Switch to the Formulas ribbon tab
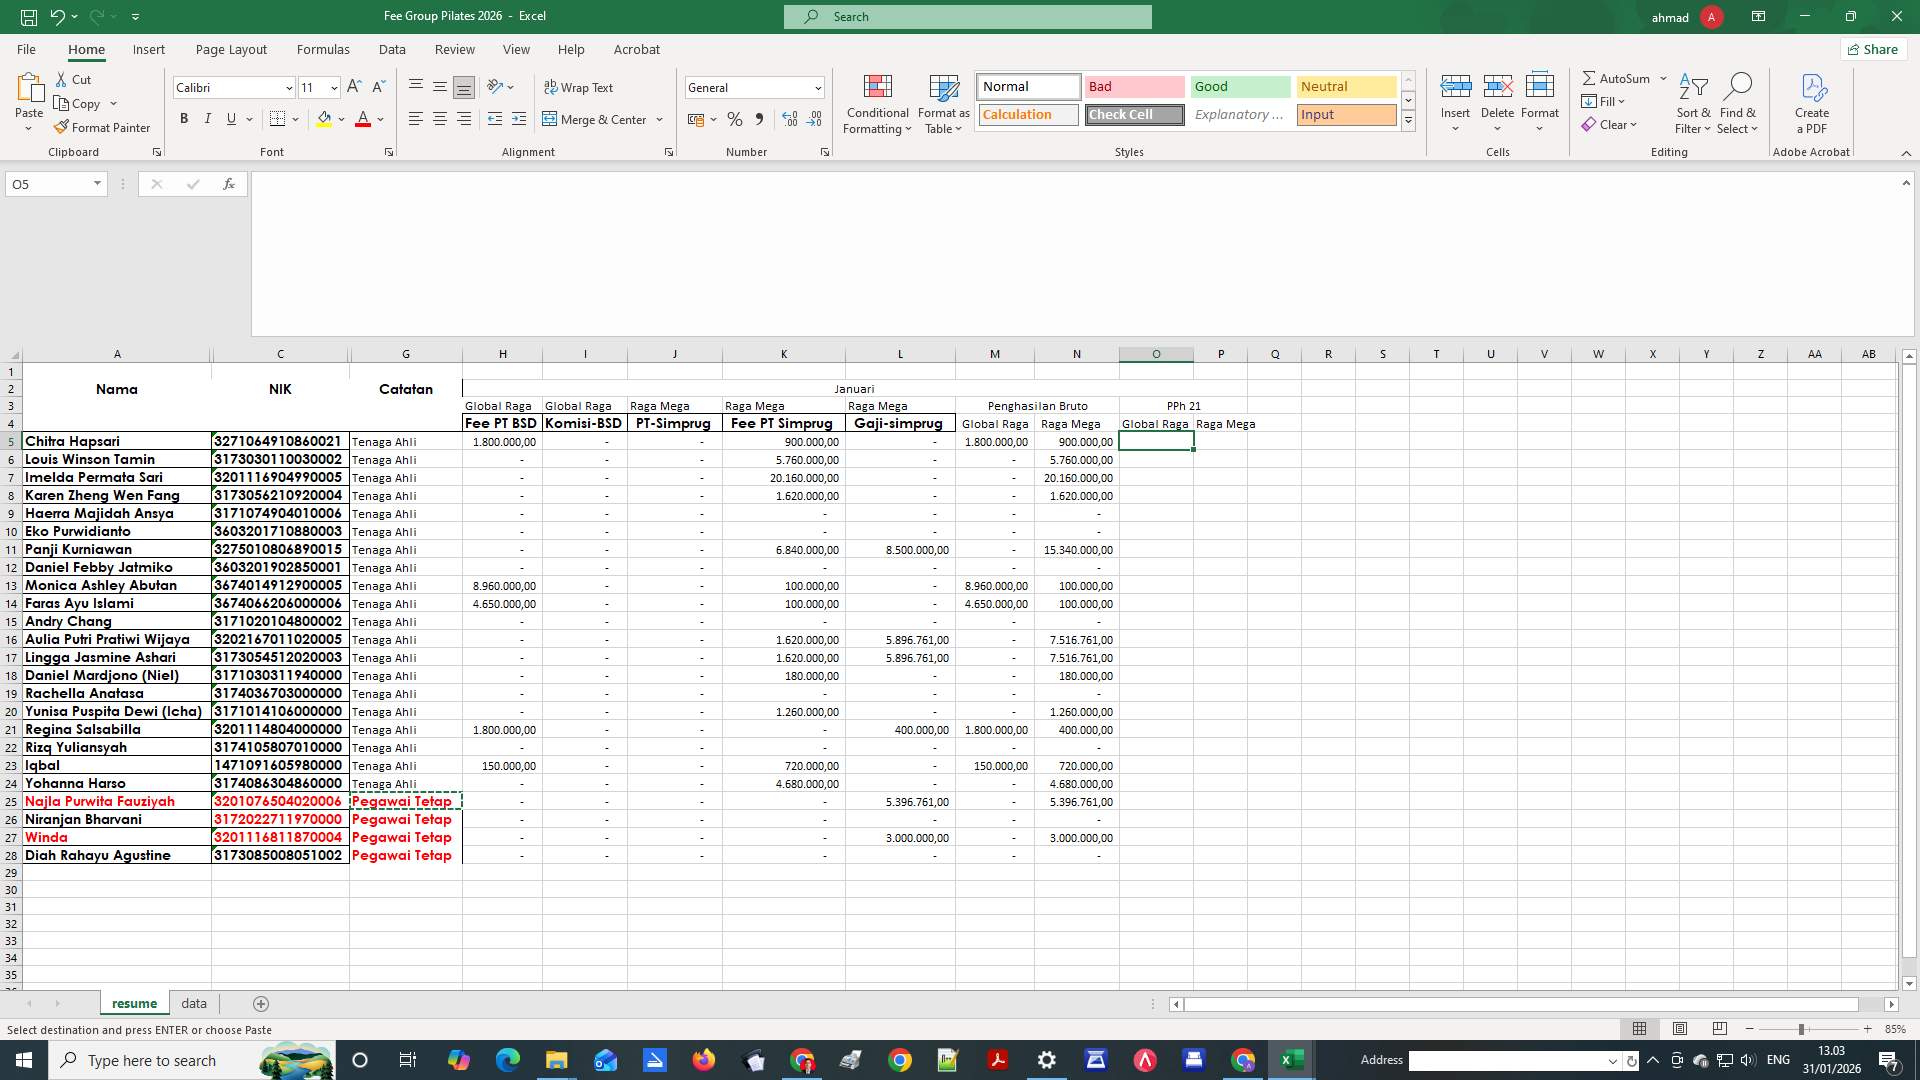This screenshot has width=1920, height=1080. click(323, 49)
